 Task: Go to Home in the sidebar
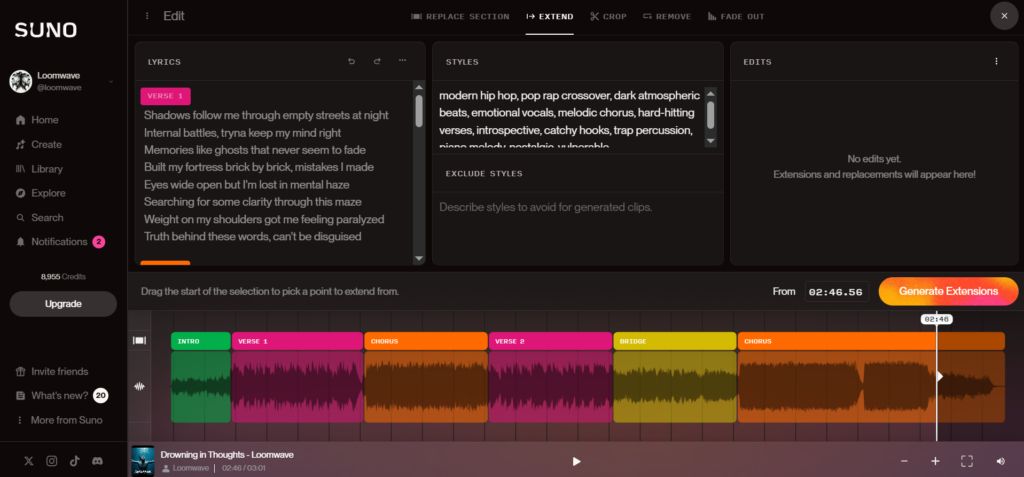(x=37, y=120)
